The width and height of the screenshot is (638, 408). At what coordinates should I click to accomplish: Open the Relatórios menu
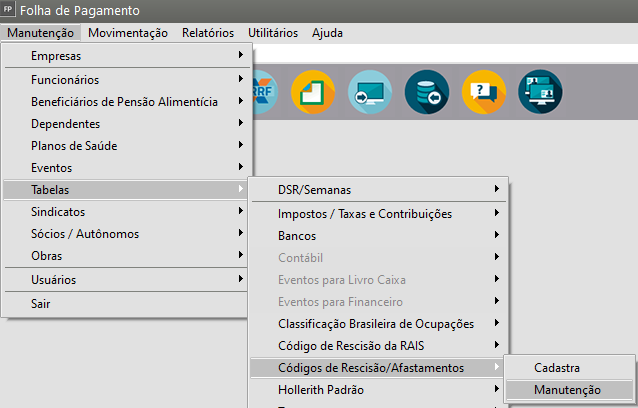pyautogui.click(x=207, y=33)
